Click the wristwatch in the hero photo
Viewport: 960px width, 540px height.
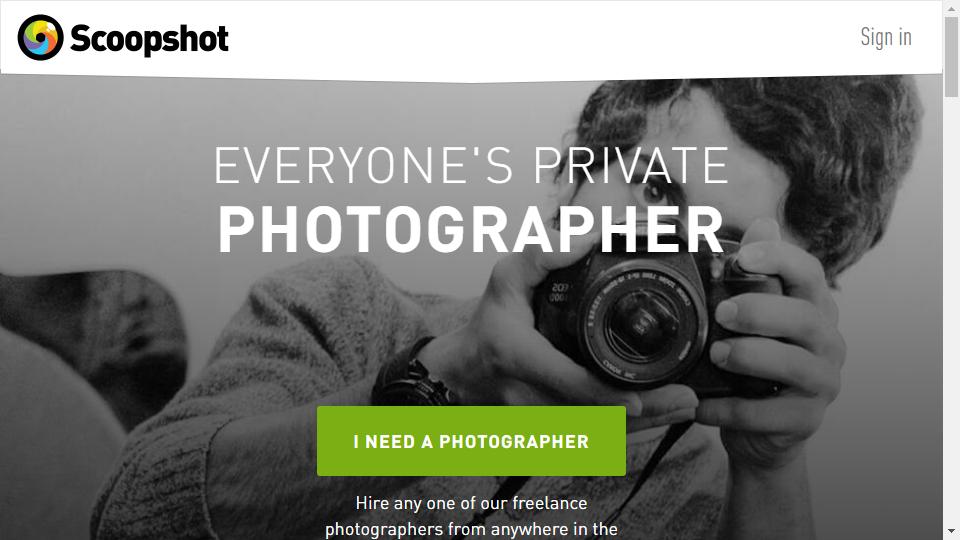[414, 377]
